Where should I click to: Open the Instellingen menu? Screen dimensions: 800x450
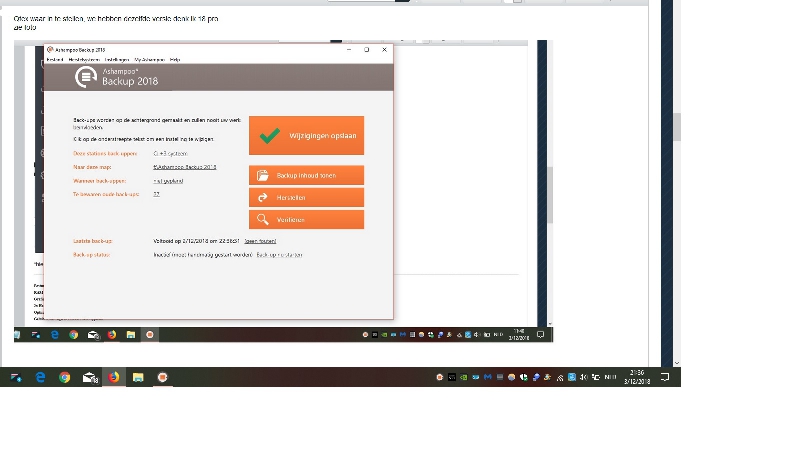[x=117, y=60]
